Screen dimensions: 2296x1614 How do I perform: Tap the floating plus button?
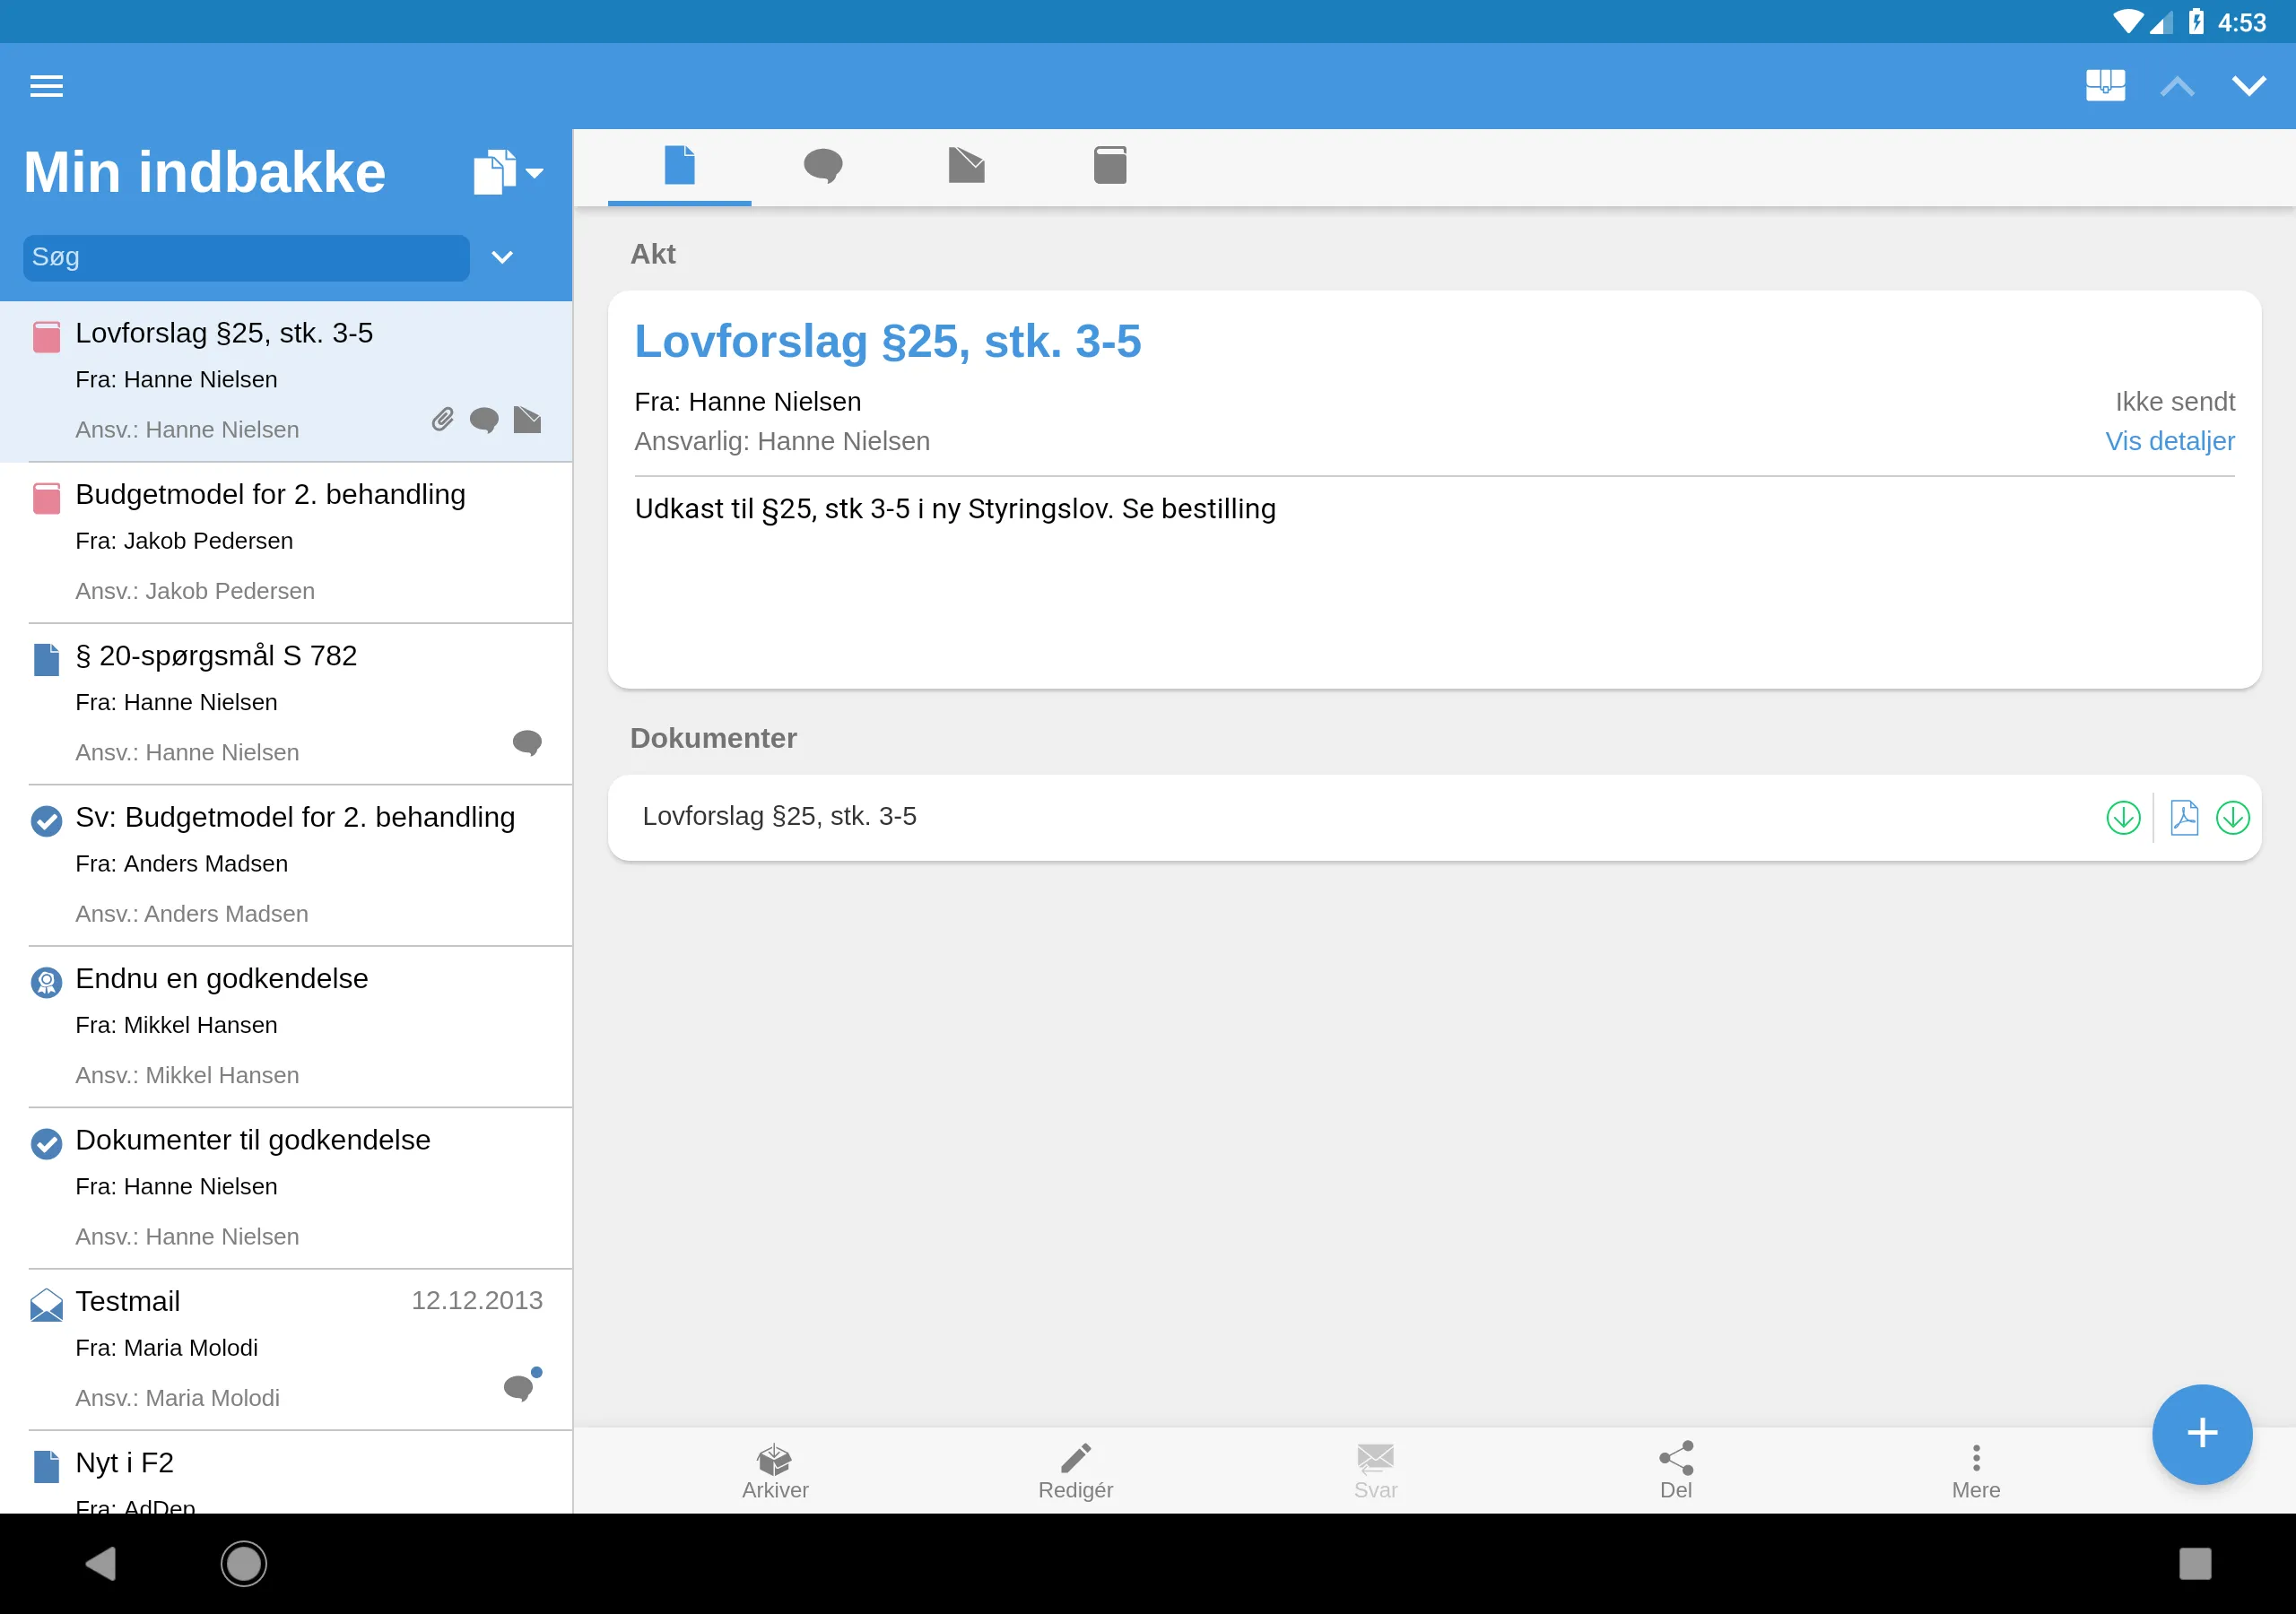pyautogui.click(x=2201, y=1433)
